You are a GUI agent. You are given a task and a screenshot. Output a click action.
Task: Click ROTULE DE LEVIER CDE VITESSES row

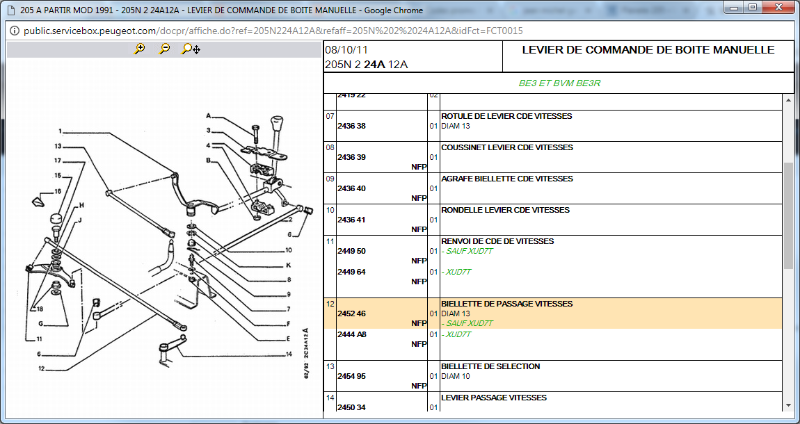[554, 126]
